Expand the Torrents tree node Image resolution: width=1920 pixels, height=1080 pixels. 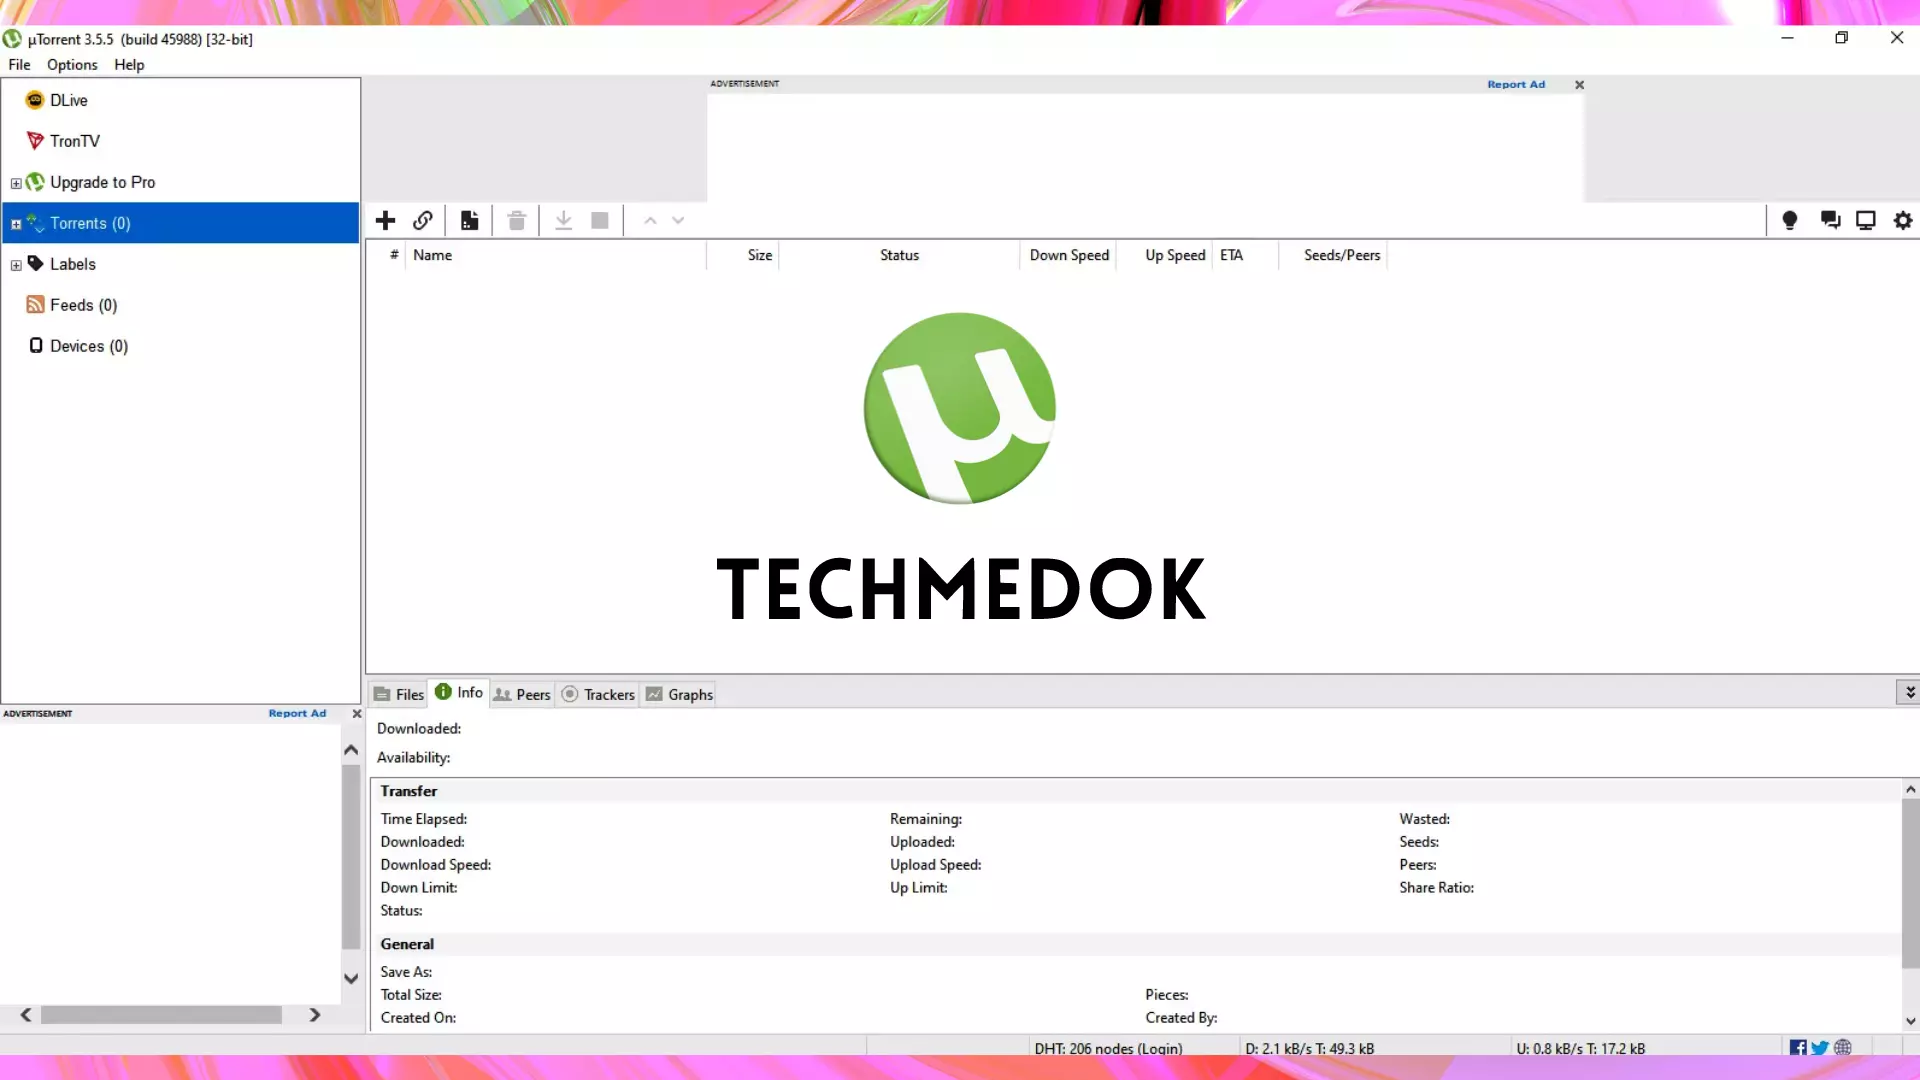click(x=16, y=224)
